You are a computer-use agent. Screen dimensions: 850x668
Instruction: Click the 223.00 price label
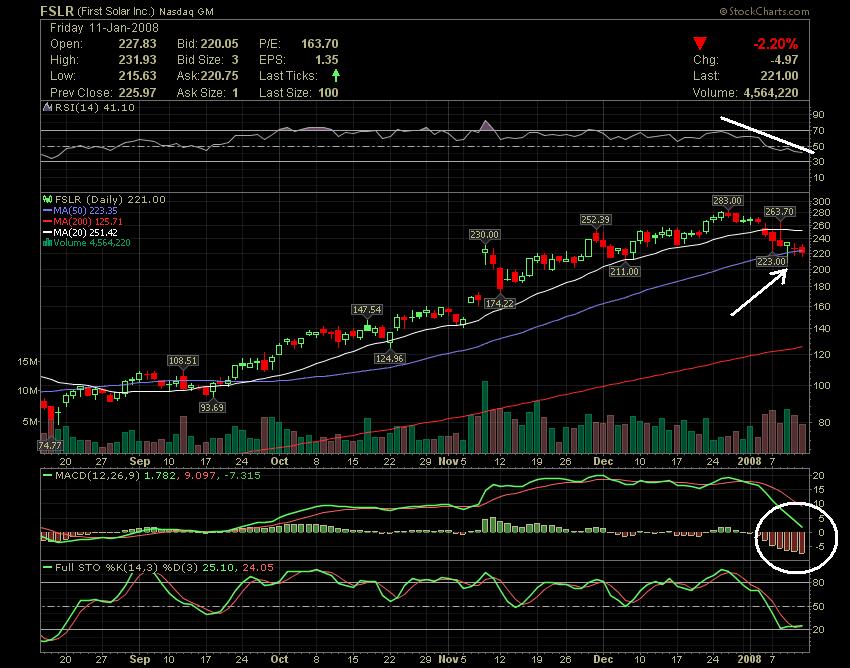pyautogui.click(x=771, y=261)
